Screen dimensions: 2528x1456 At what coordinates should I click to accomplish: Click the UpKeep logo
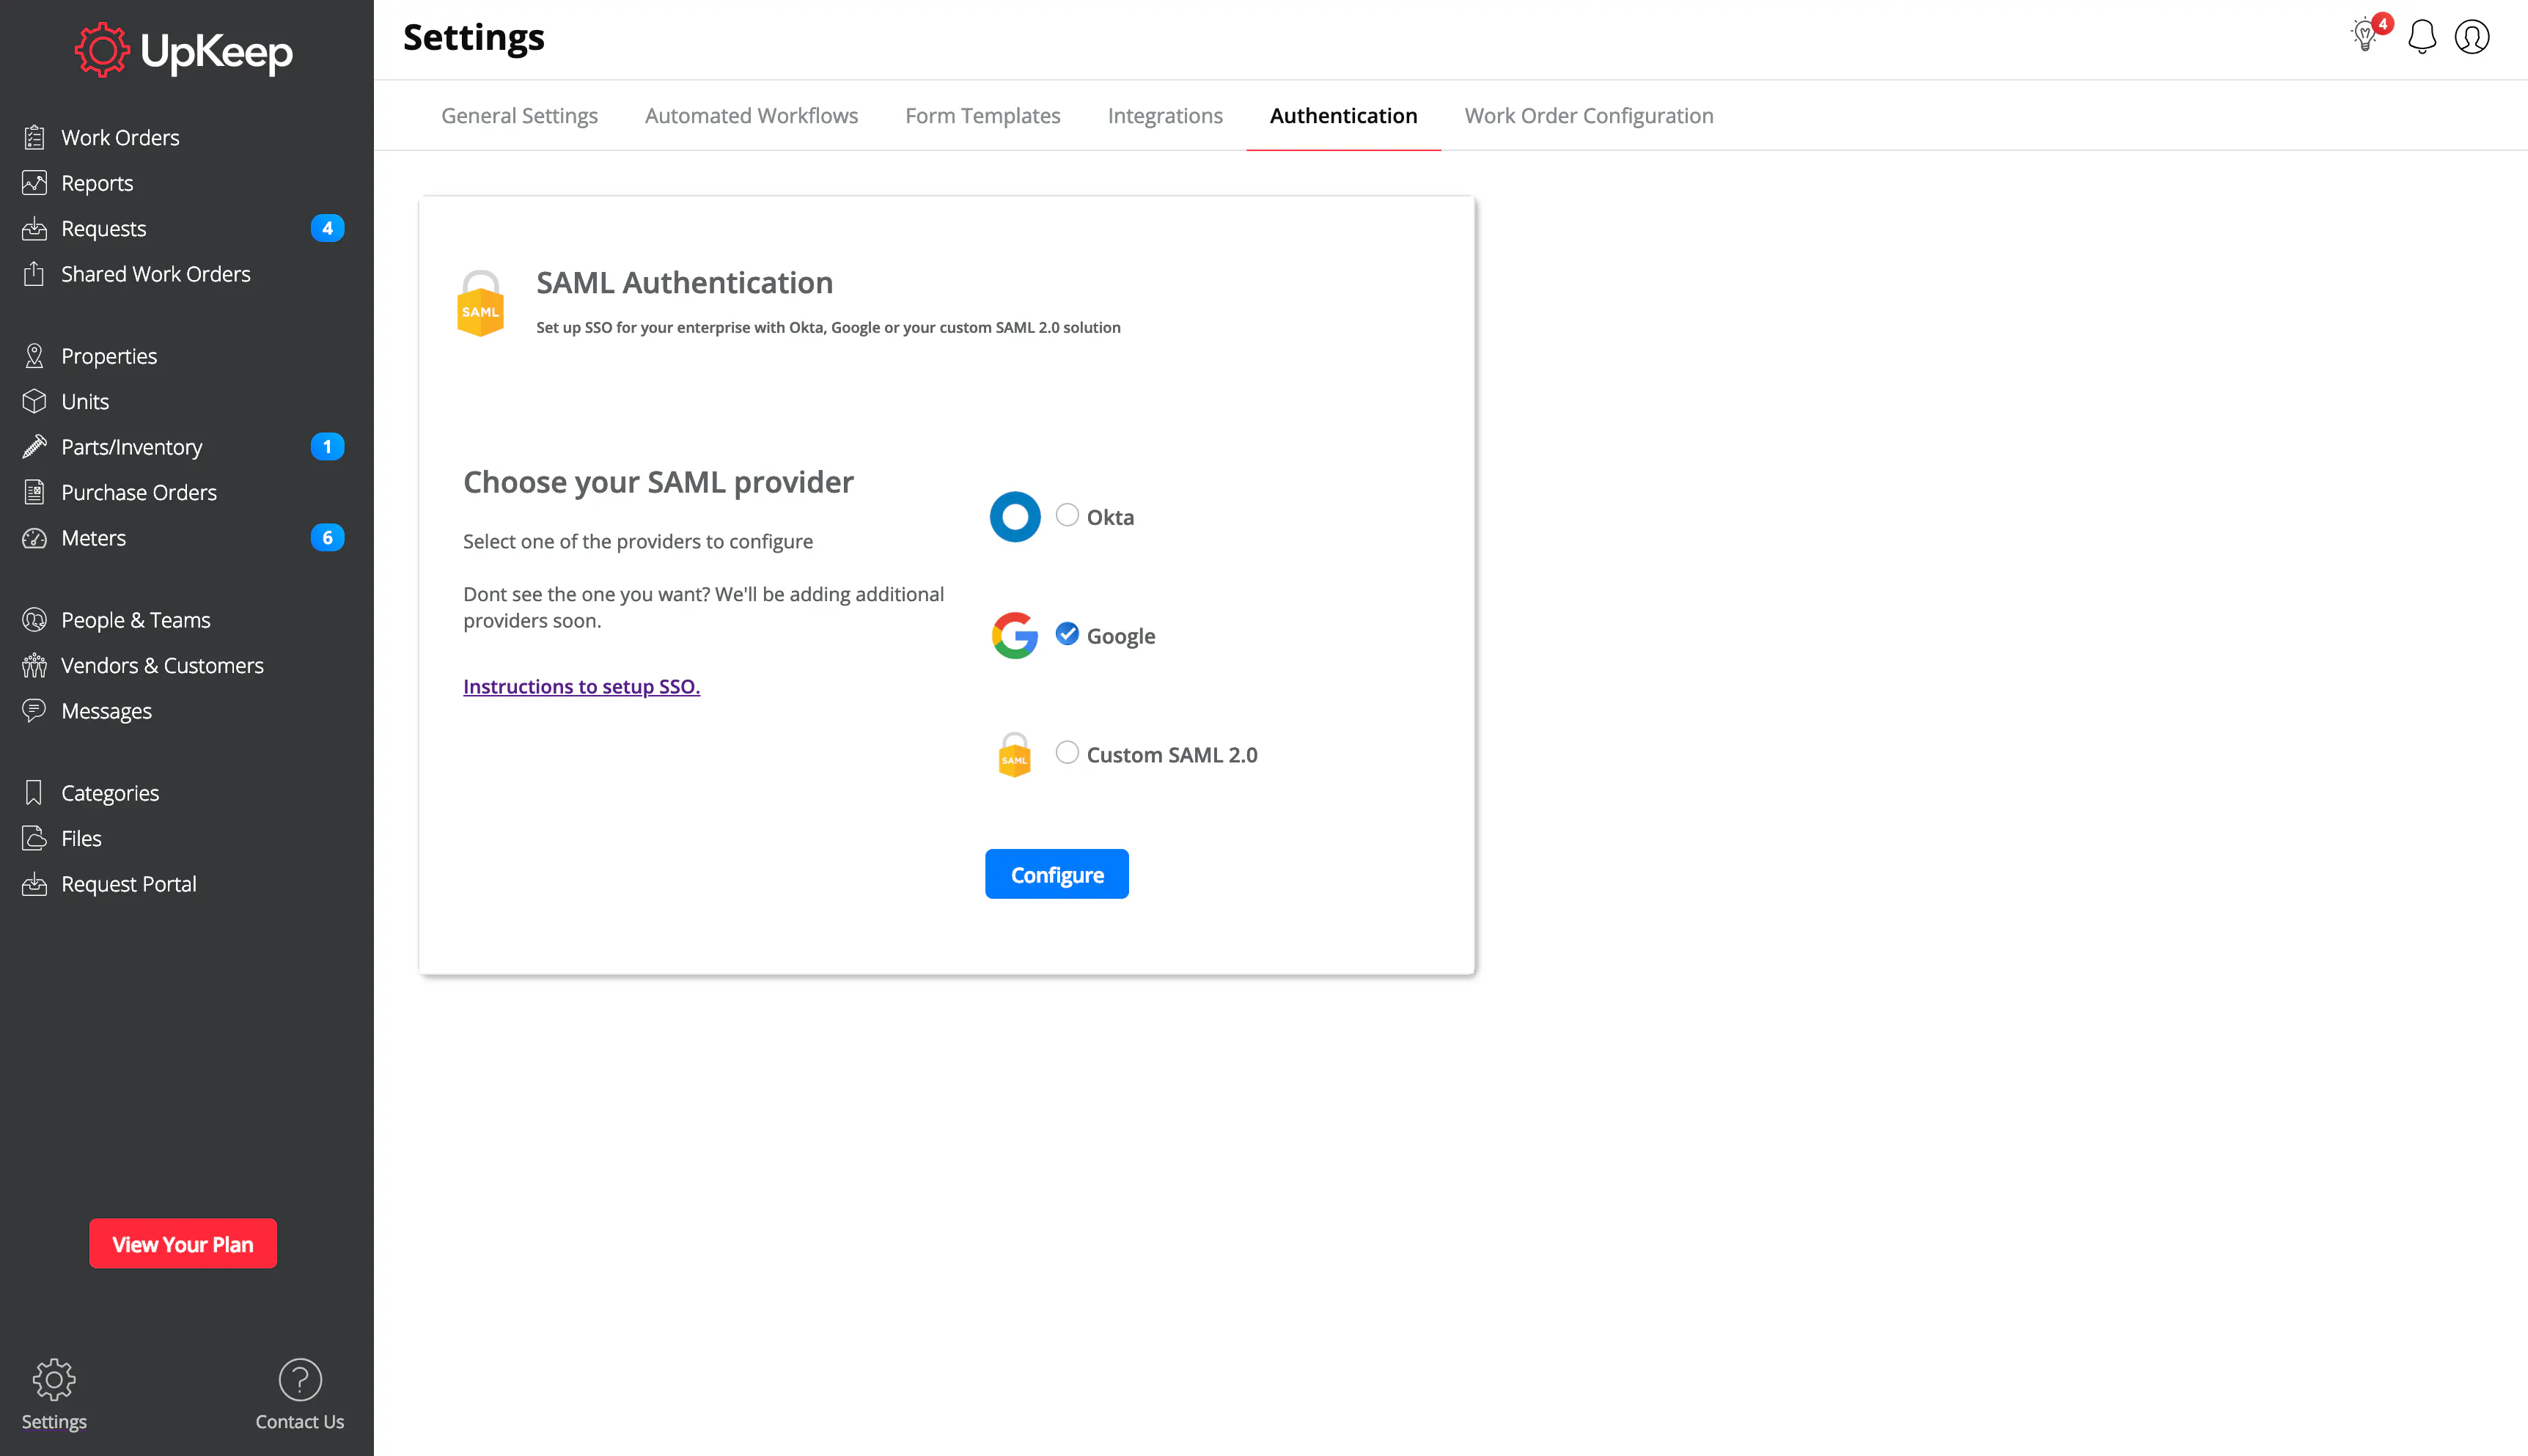pos(184,51)
